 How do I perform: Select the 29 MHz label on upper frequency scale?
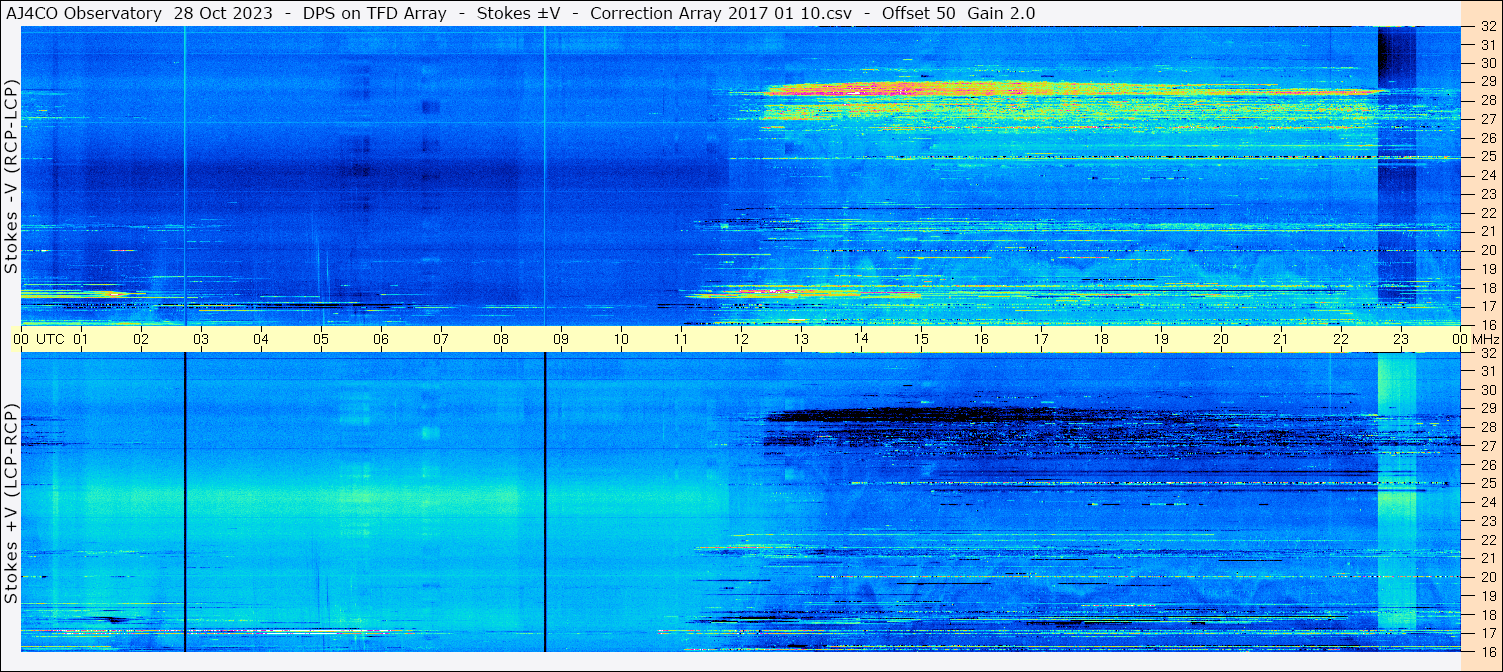(x=1488, y=81)
